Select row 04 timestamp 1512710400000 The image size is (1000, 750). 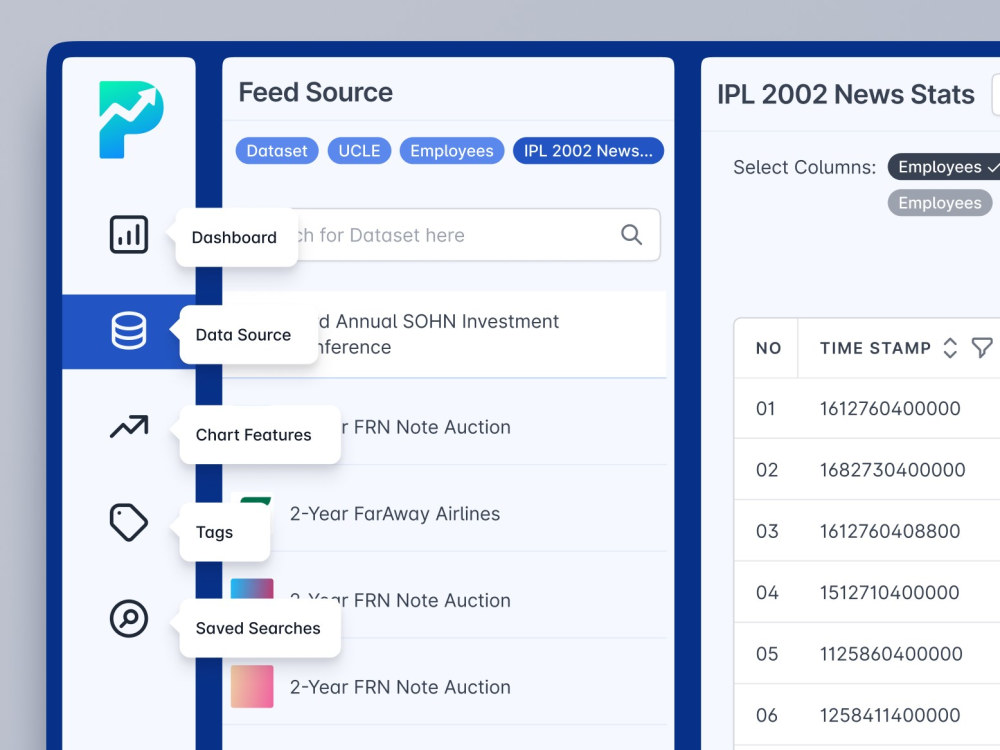[x=889, y=592]
